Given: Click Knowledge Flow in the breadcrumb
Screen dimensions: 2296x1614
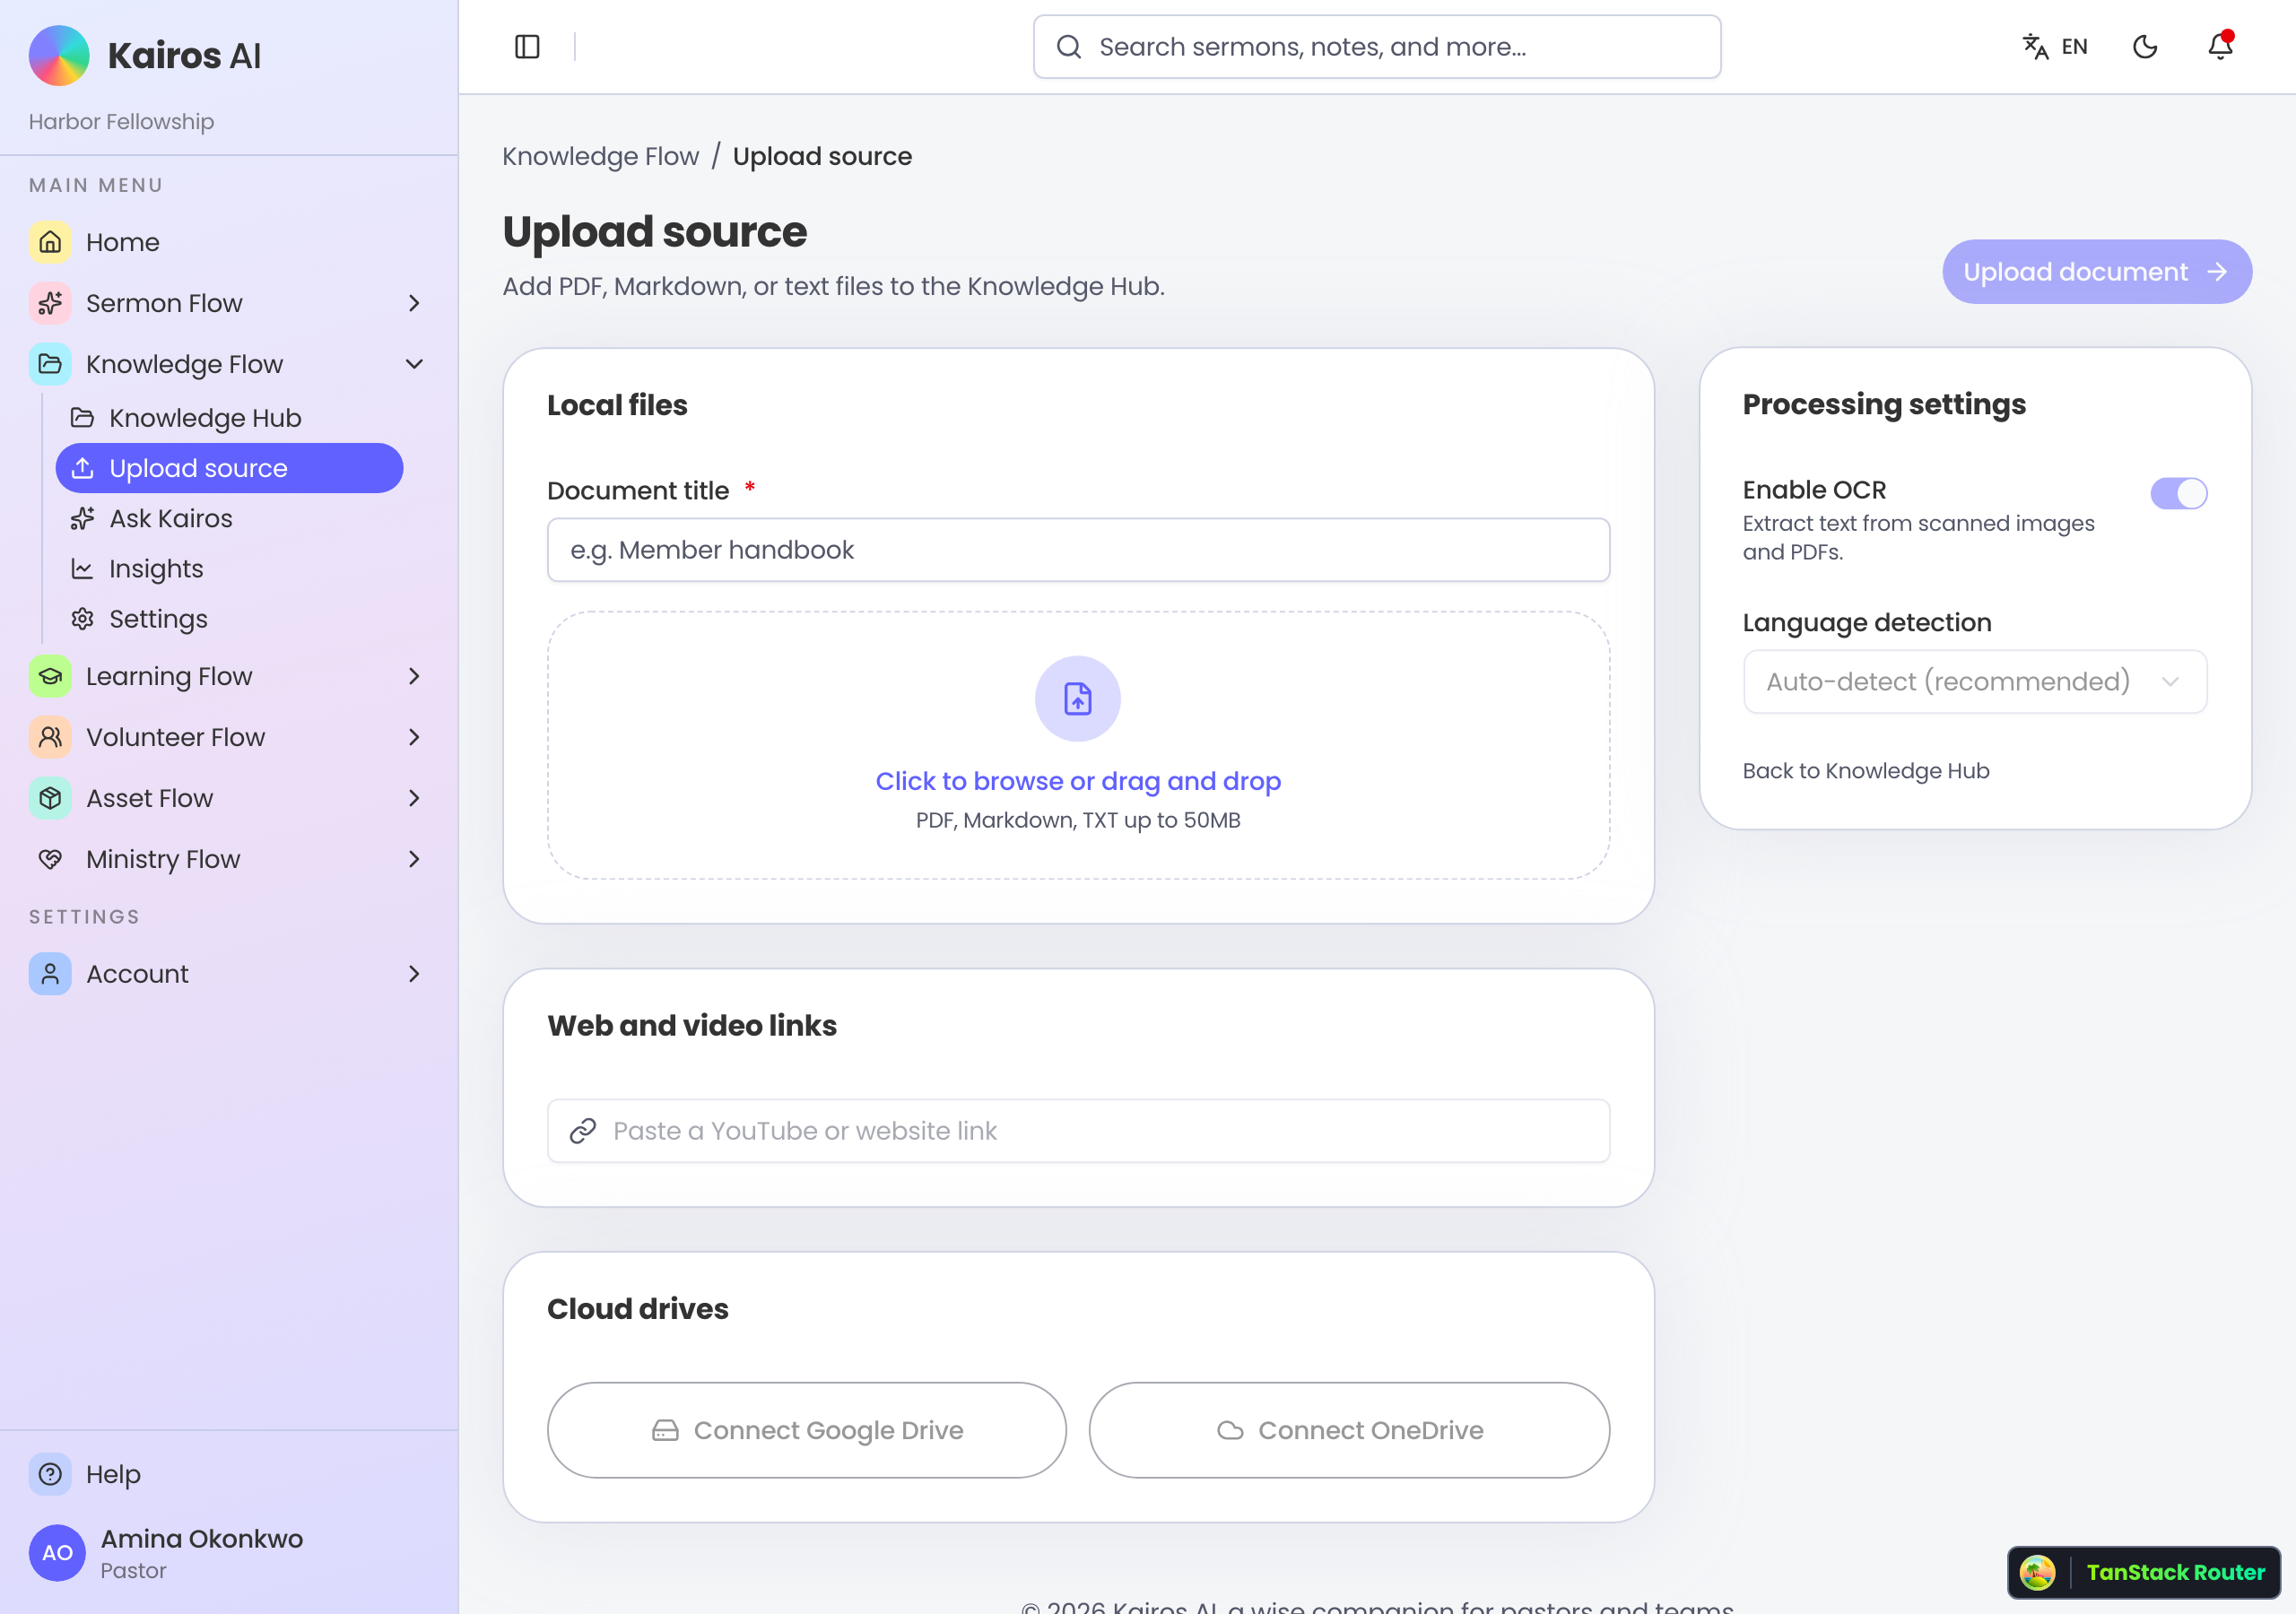Looking at the screenshot, I should (600, 157).
